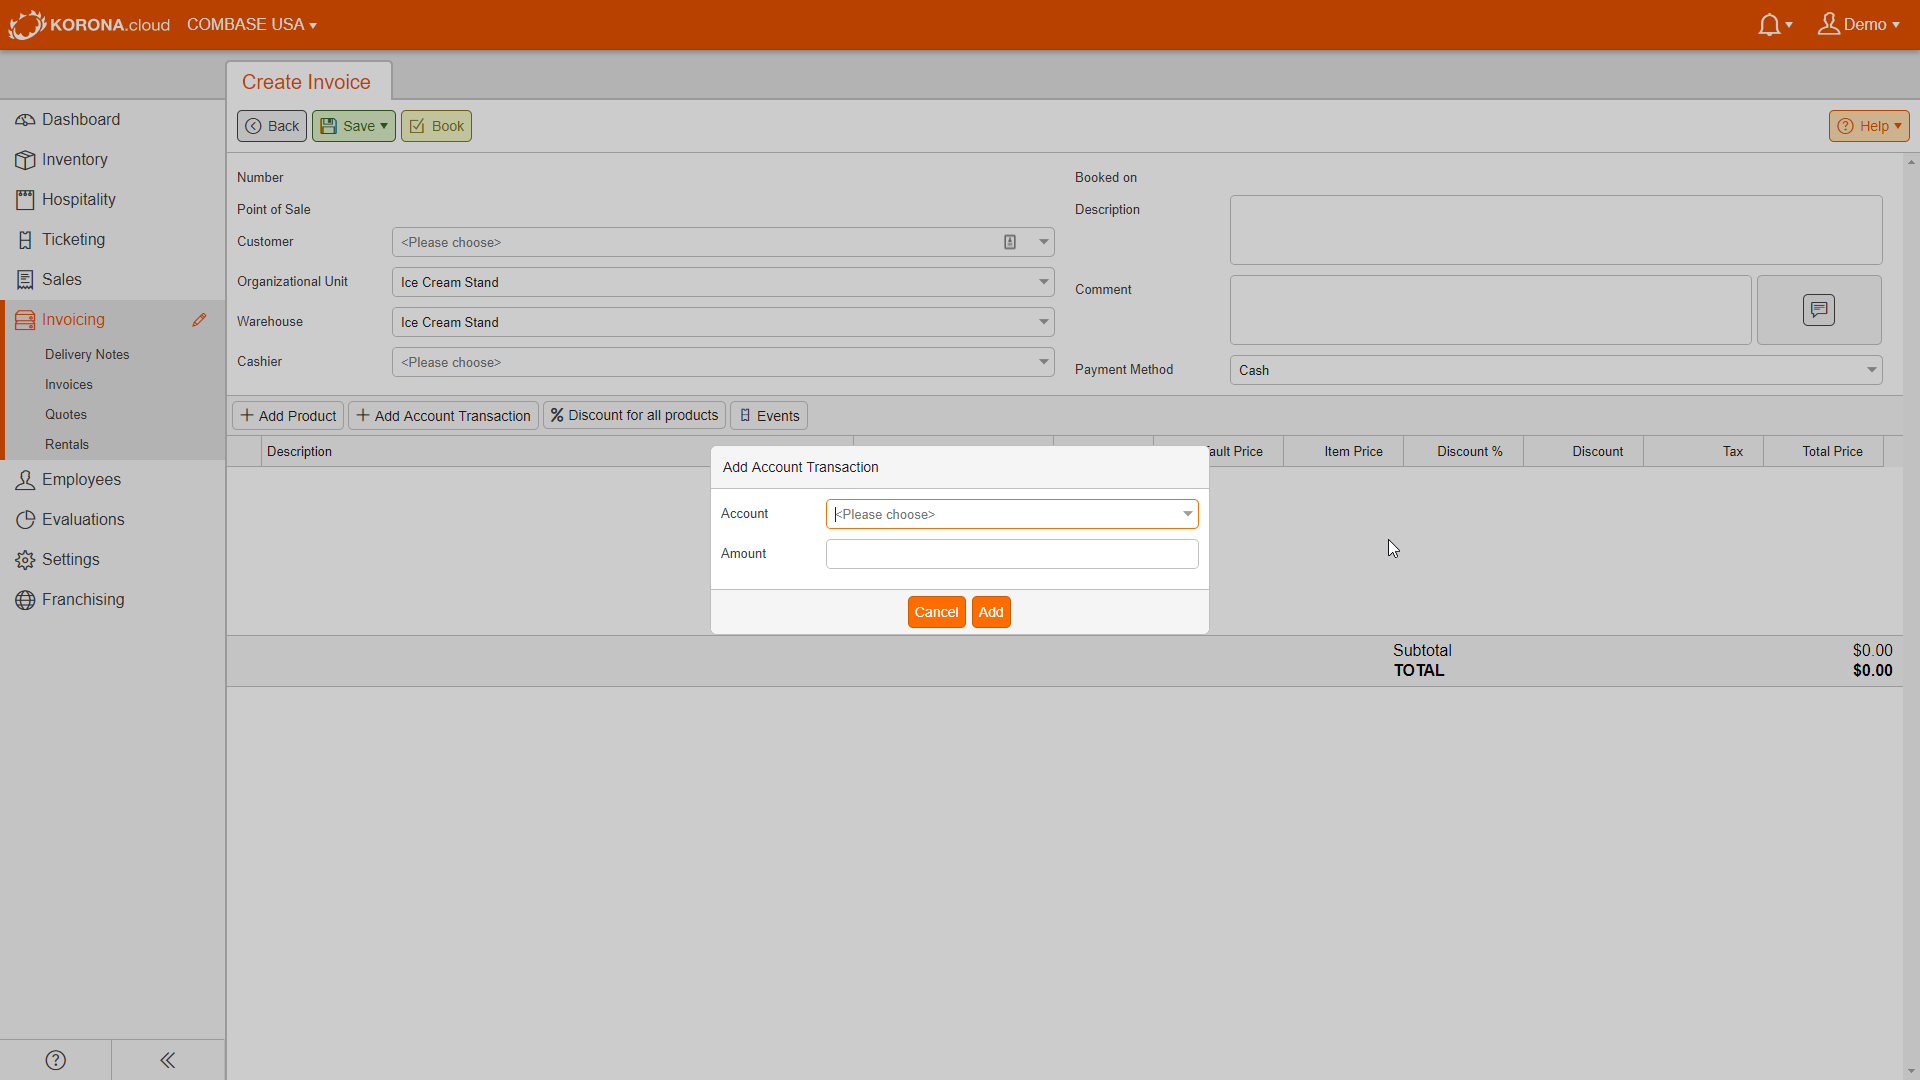The height and width of the screenshot is (1080, 1920).
Task: Open Invoices submenu item
Action: point(69,385)
